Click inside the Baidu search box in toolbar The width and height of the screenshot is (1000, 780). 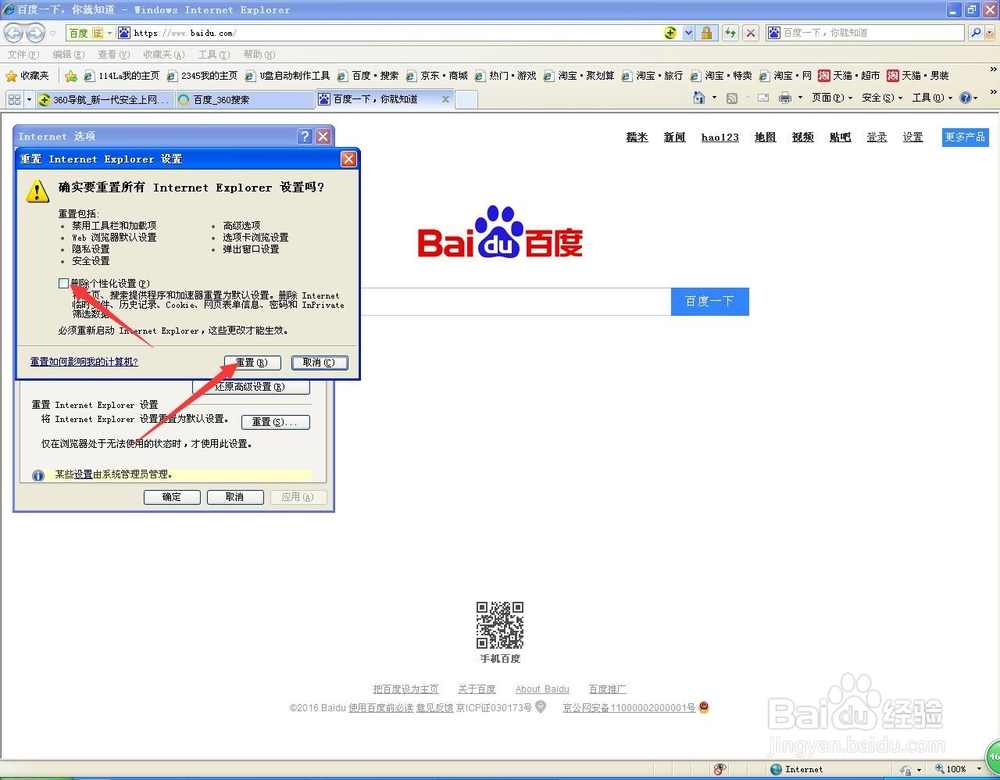pyautogui.click(x=871, y=33)
